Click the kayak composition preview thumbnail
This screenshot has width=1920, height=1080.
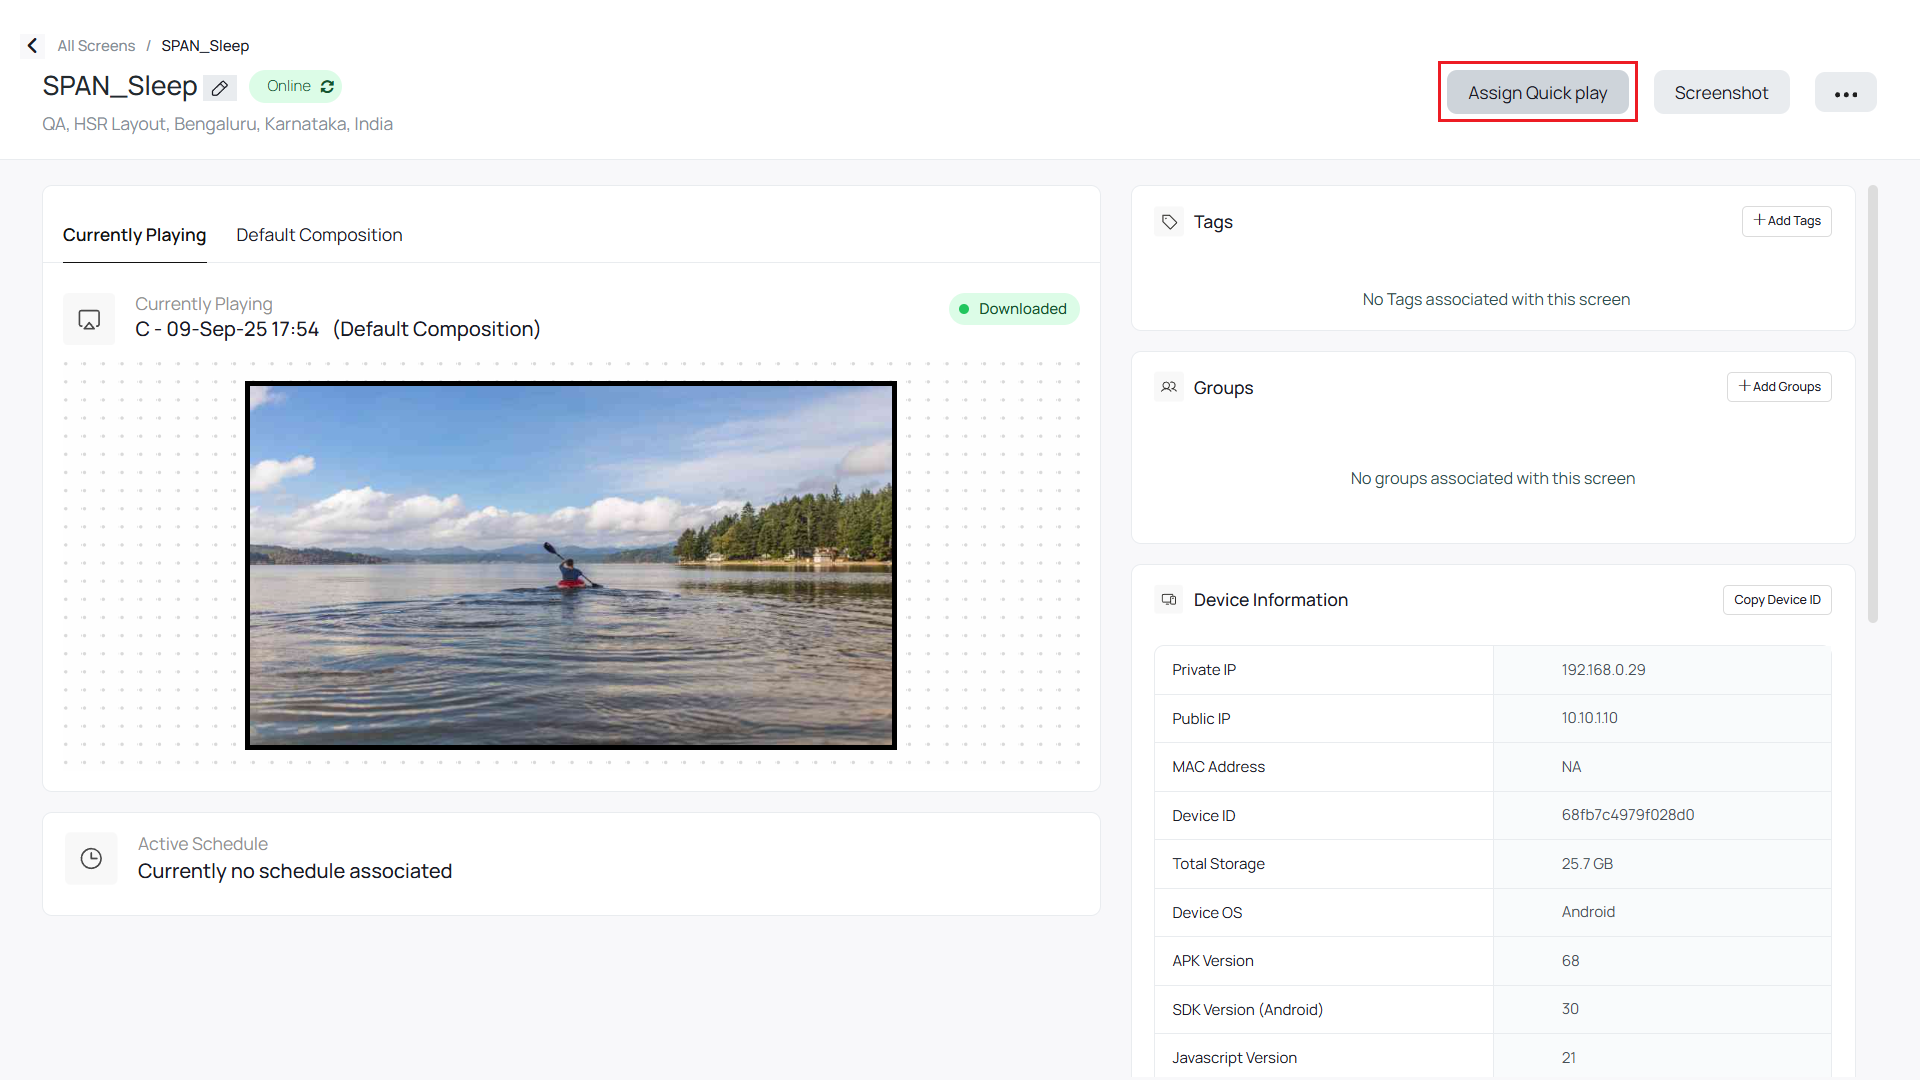click(x=570, y=565)
